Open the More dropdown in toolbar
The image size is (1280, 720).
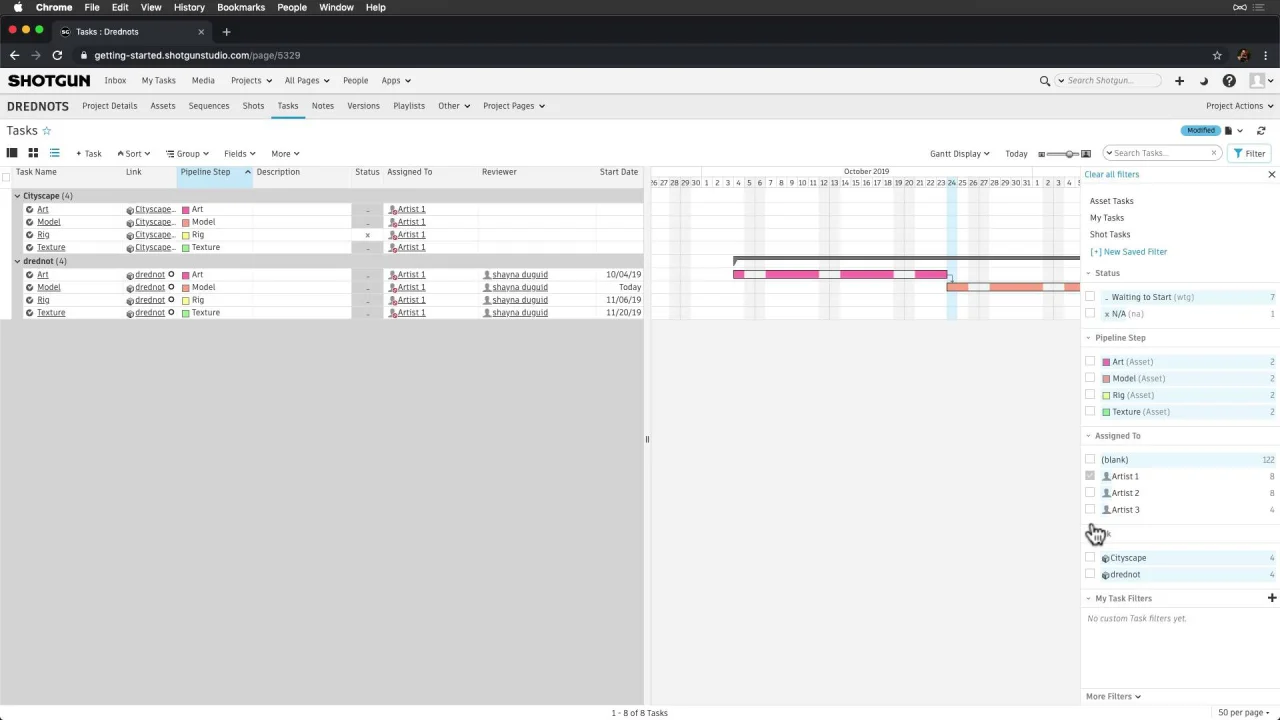click(x=285, y=154)
